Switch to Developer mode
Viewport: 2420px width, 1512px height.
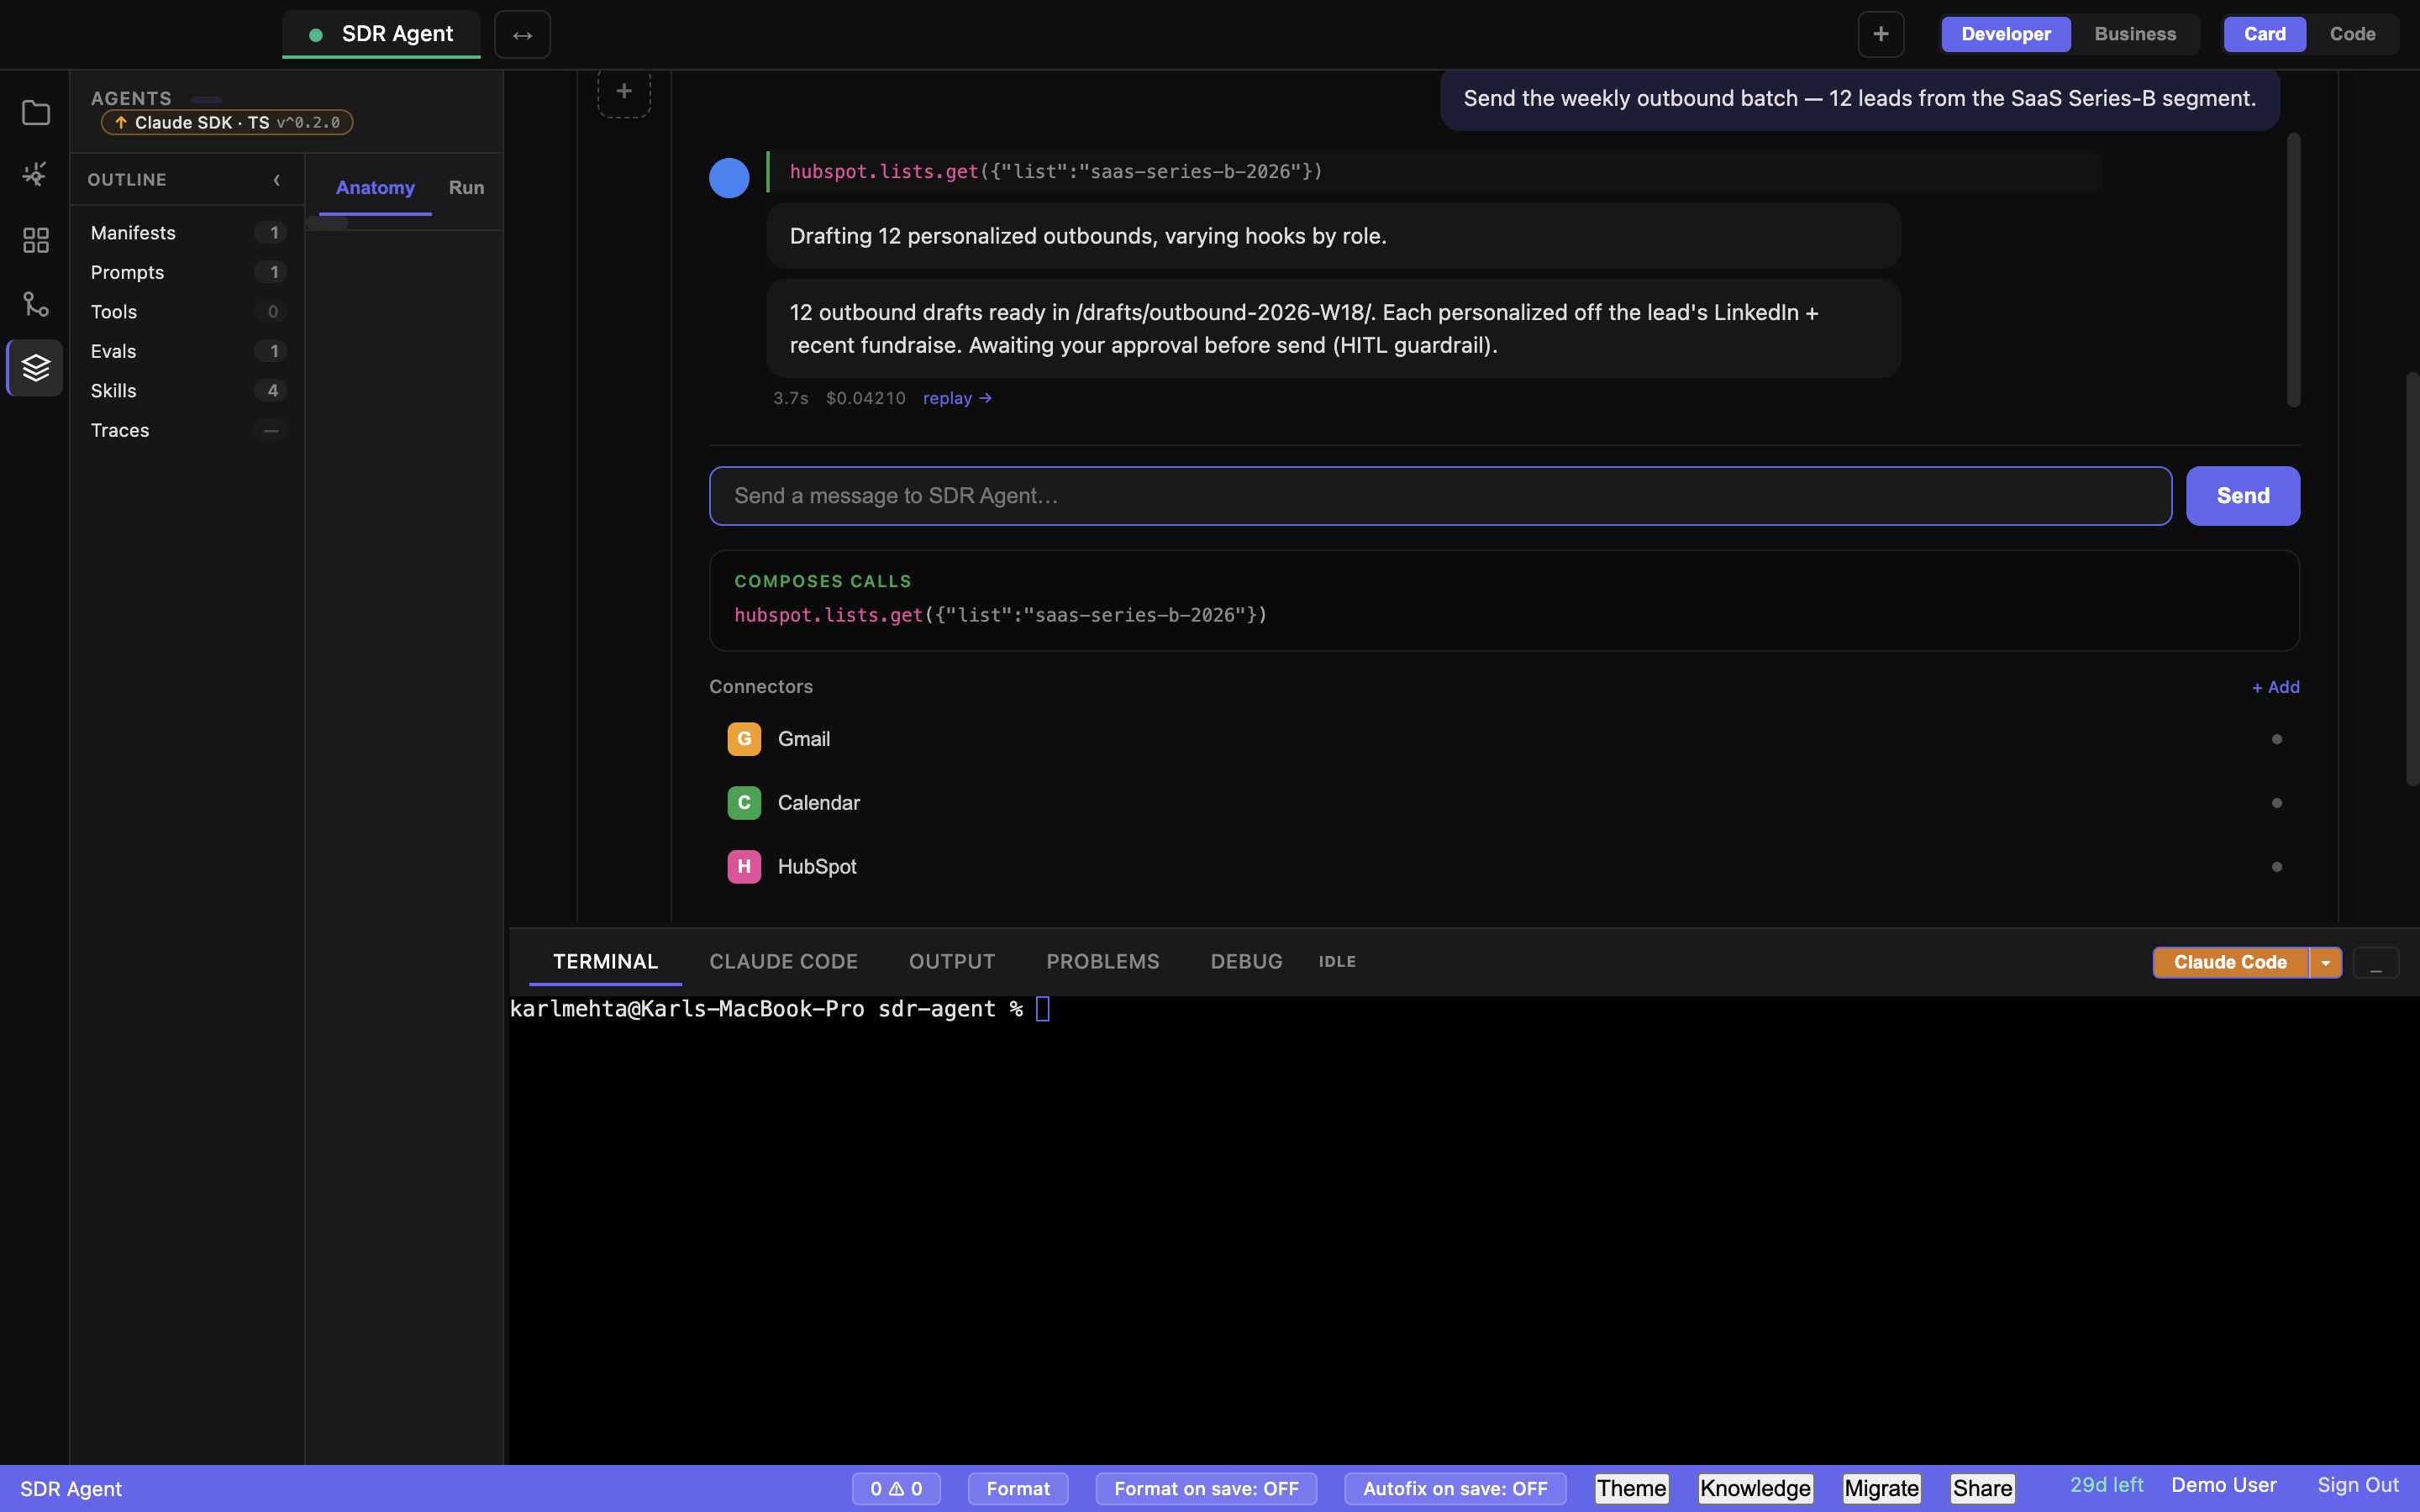tap(2006, 34)
